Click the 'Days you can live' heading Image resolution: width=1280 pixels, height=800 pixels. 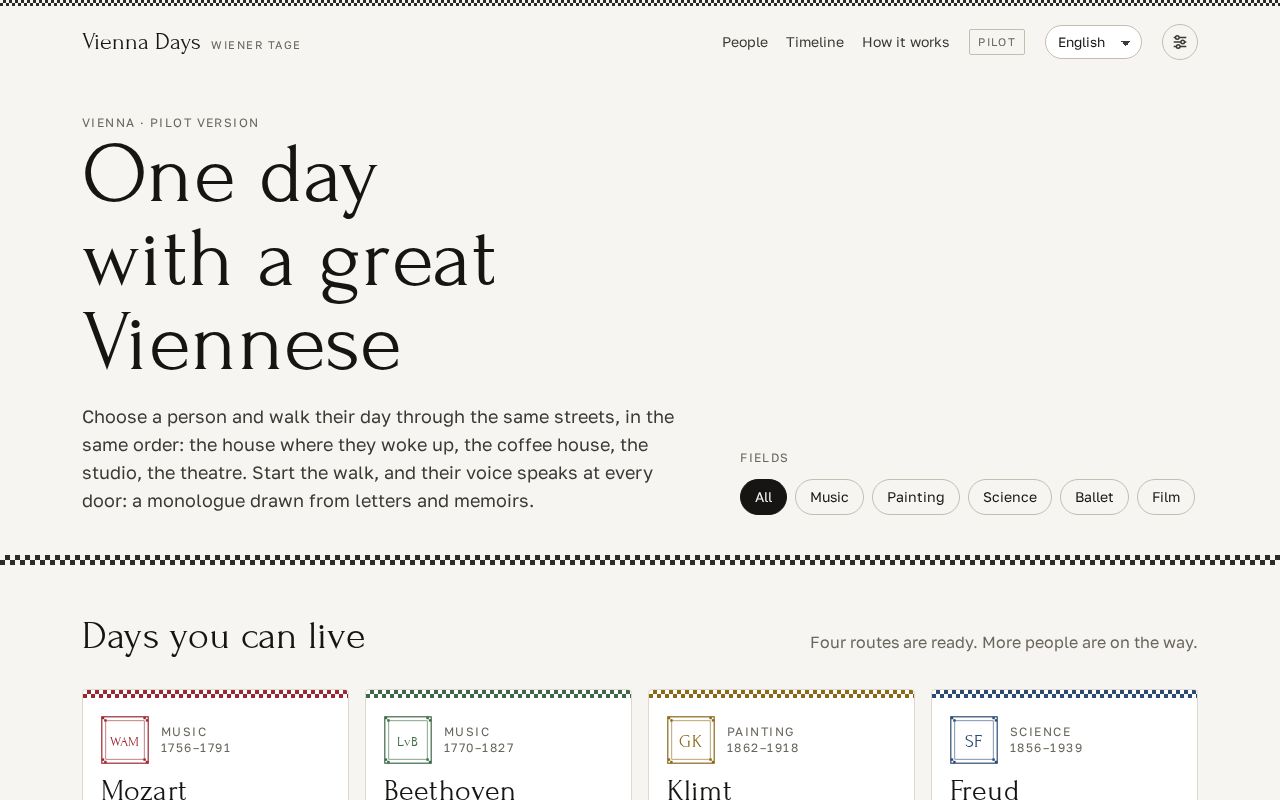click(x=224, y=637)
